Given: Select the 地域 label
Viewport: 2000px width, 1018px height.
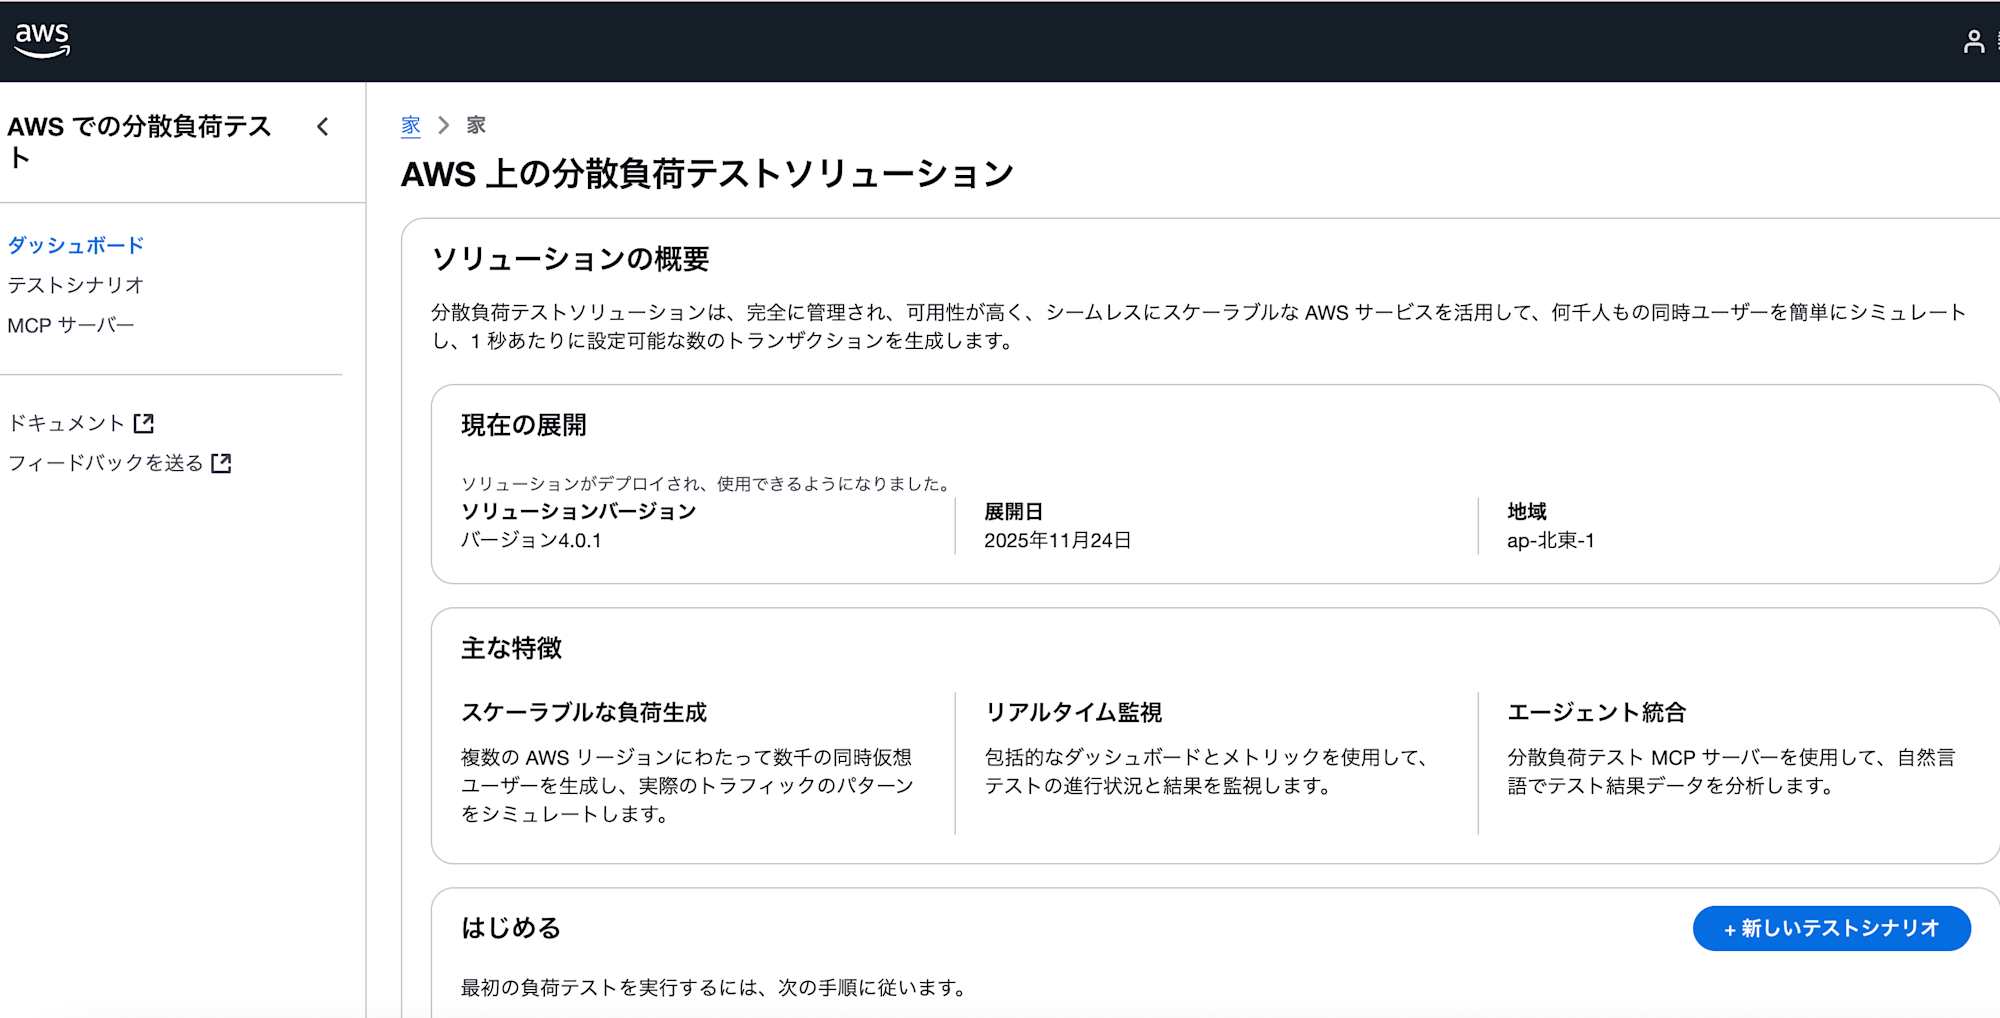Looking at the screenshot, I should [x=1527, y=511].
